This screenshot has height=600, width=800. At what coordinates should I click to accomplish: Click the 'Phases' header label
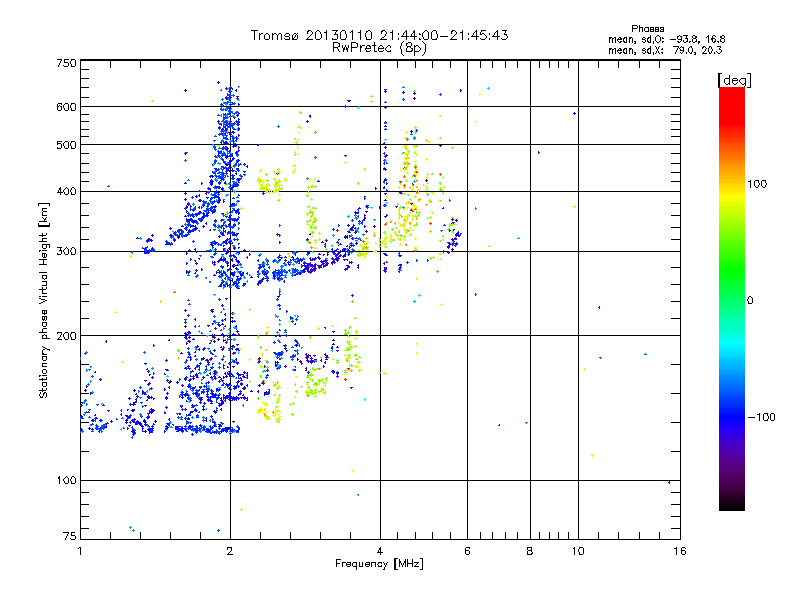tap(647, 29)
